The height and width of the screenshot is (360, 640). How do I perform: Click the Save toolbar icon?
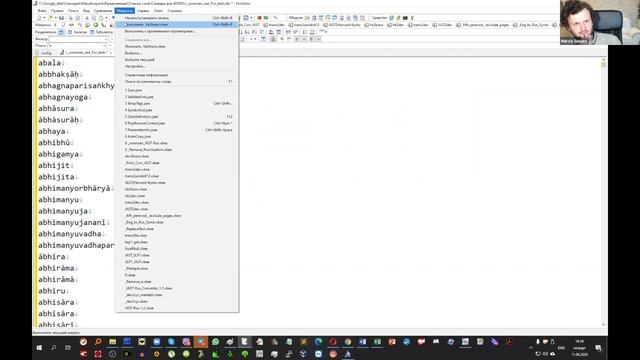point(62,18)
